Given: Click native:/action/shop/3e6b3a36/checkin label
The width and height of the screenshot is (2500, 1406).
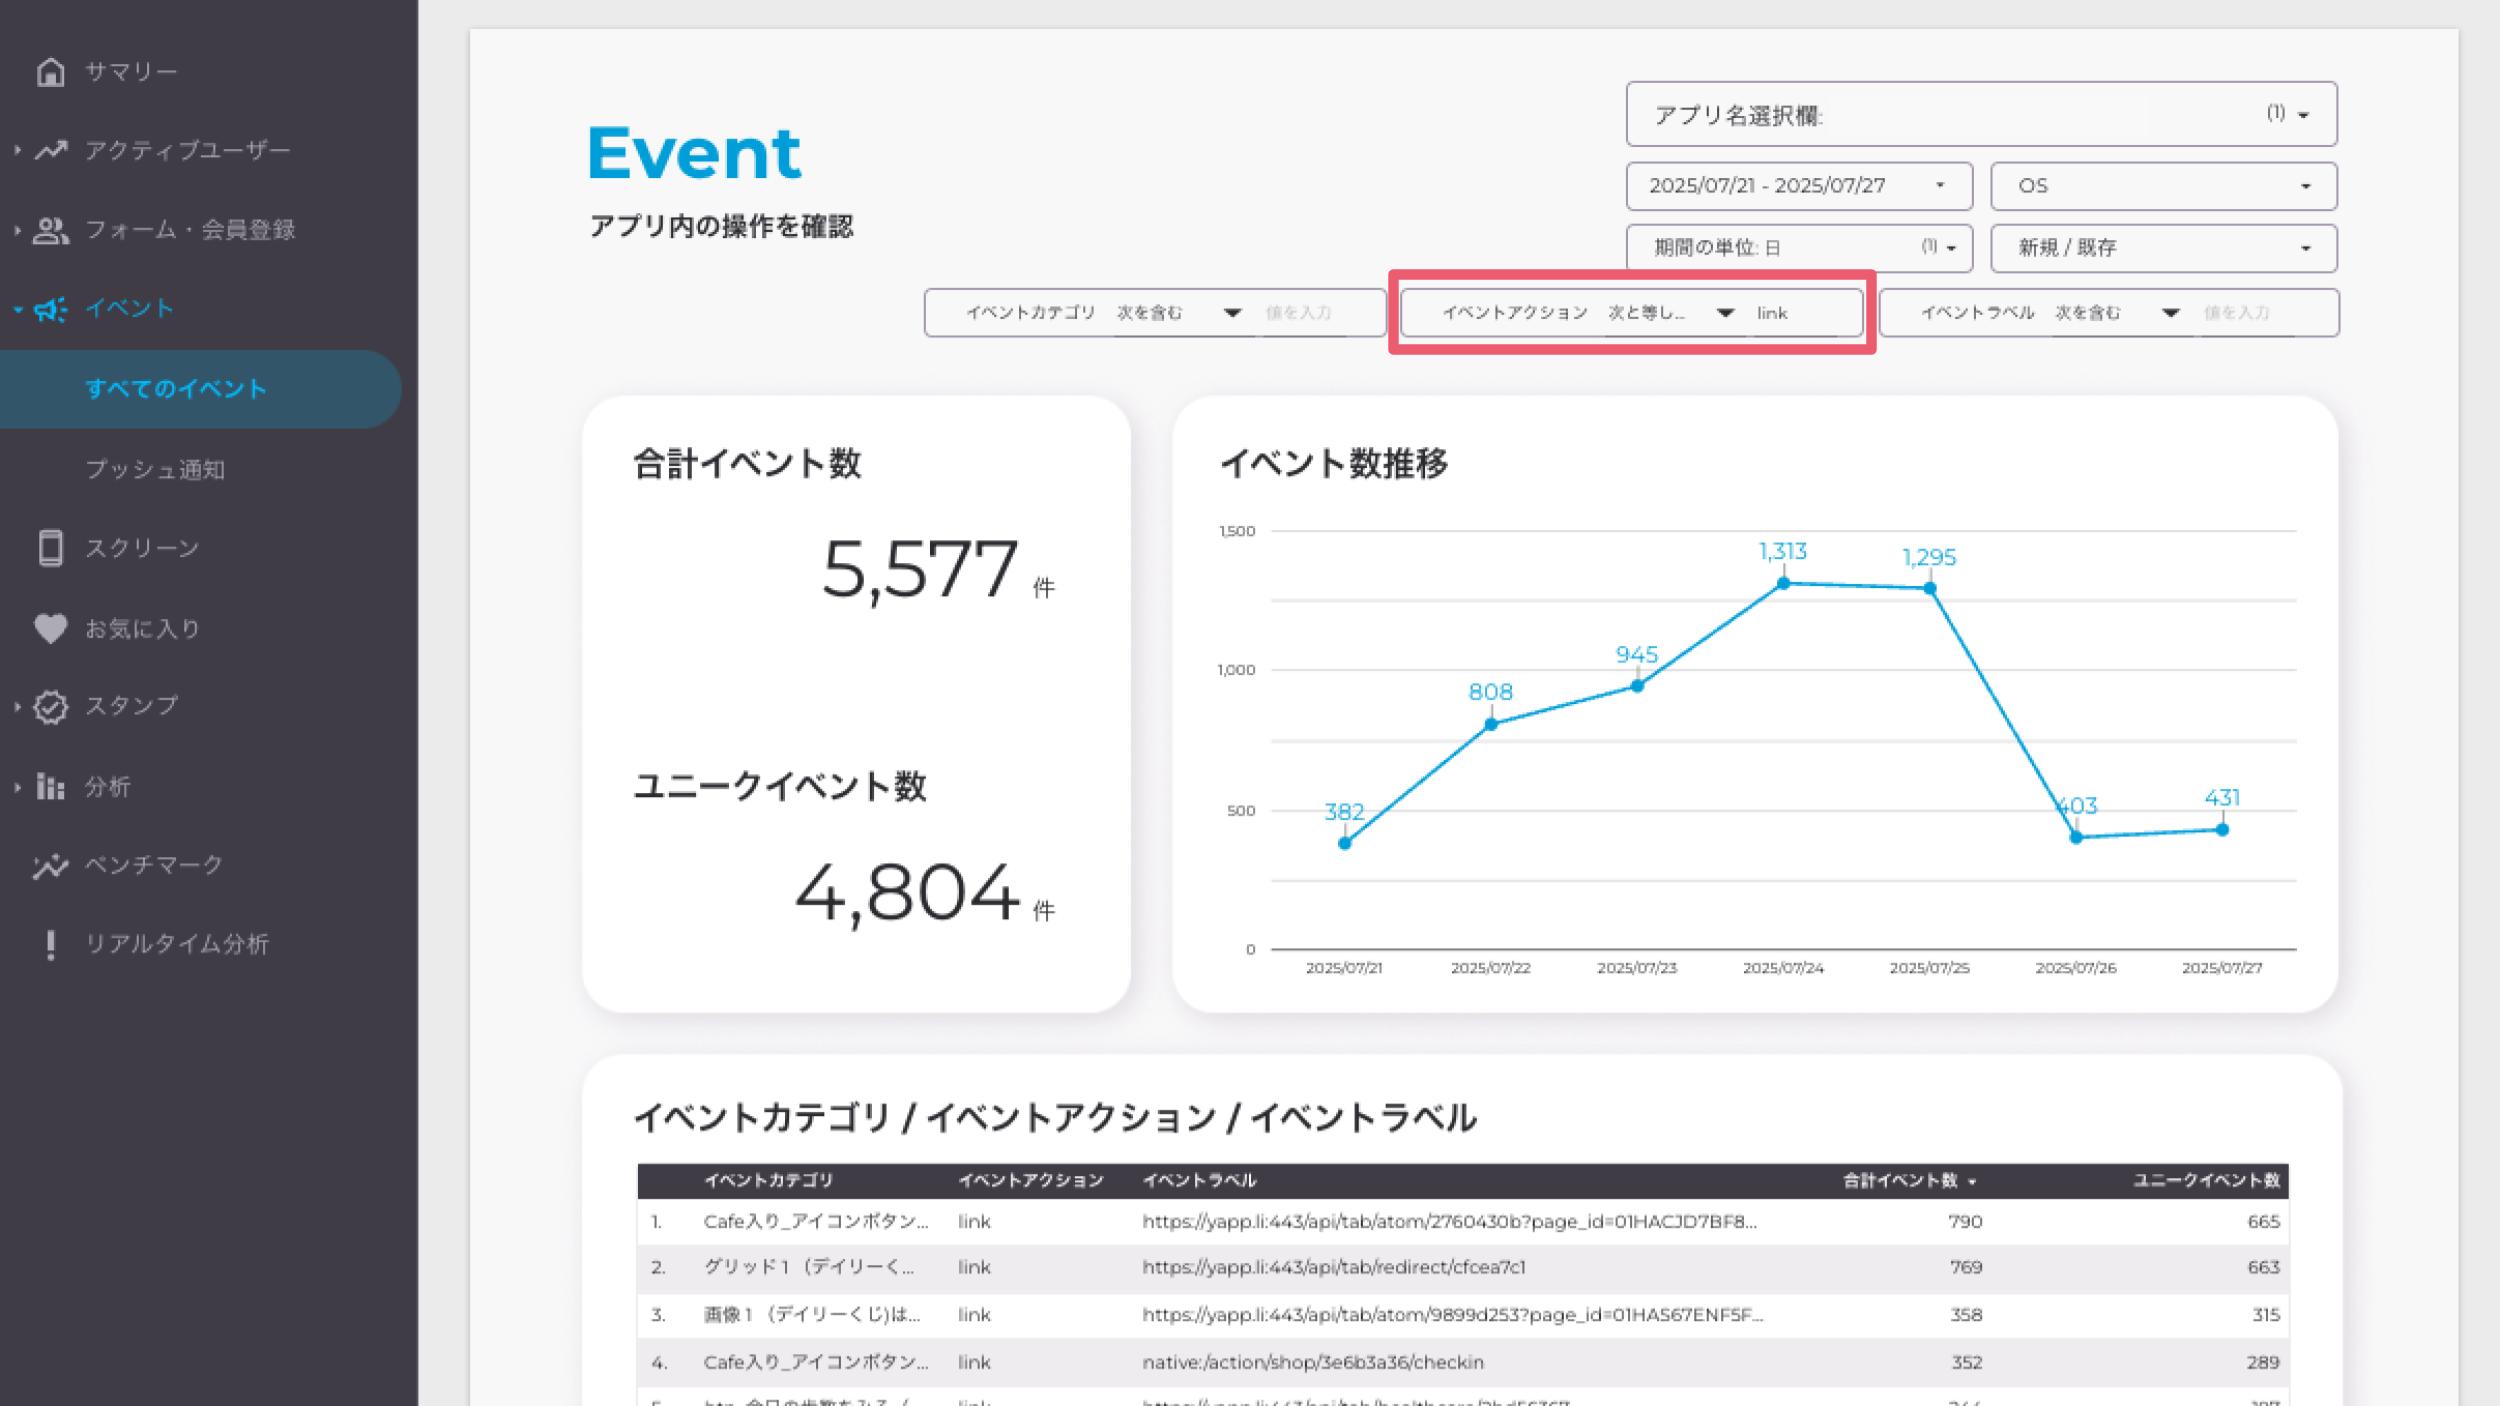Looking at the screenshot, I should point(1313,1363).
